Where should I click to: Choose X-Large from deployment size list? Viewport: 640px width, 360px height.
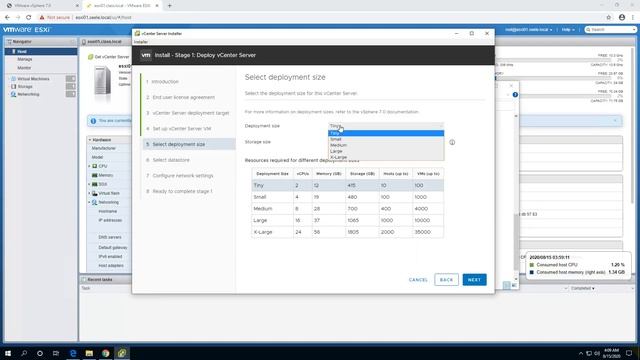pyautogui.click(x=386, y=157)
